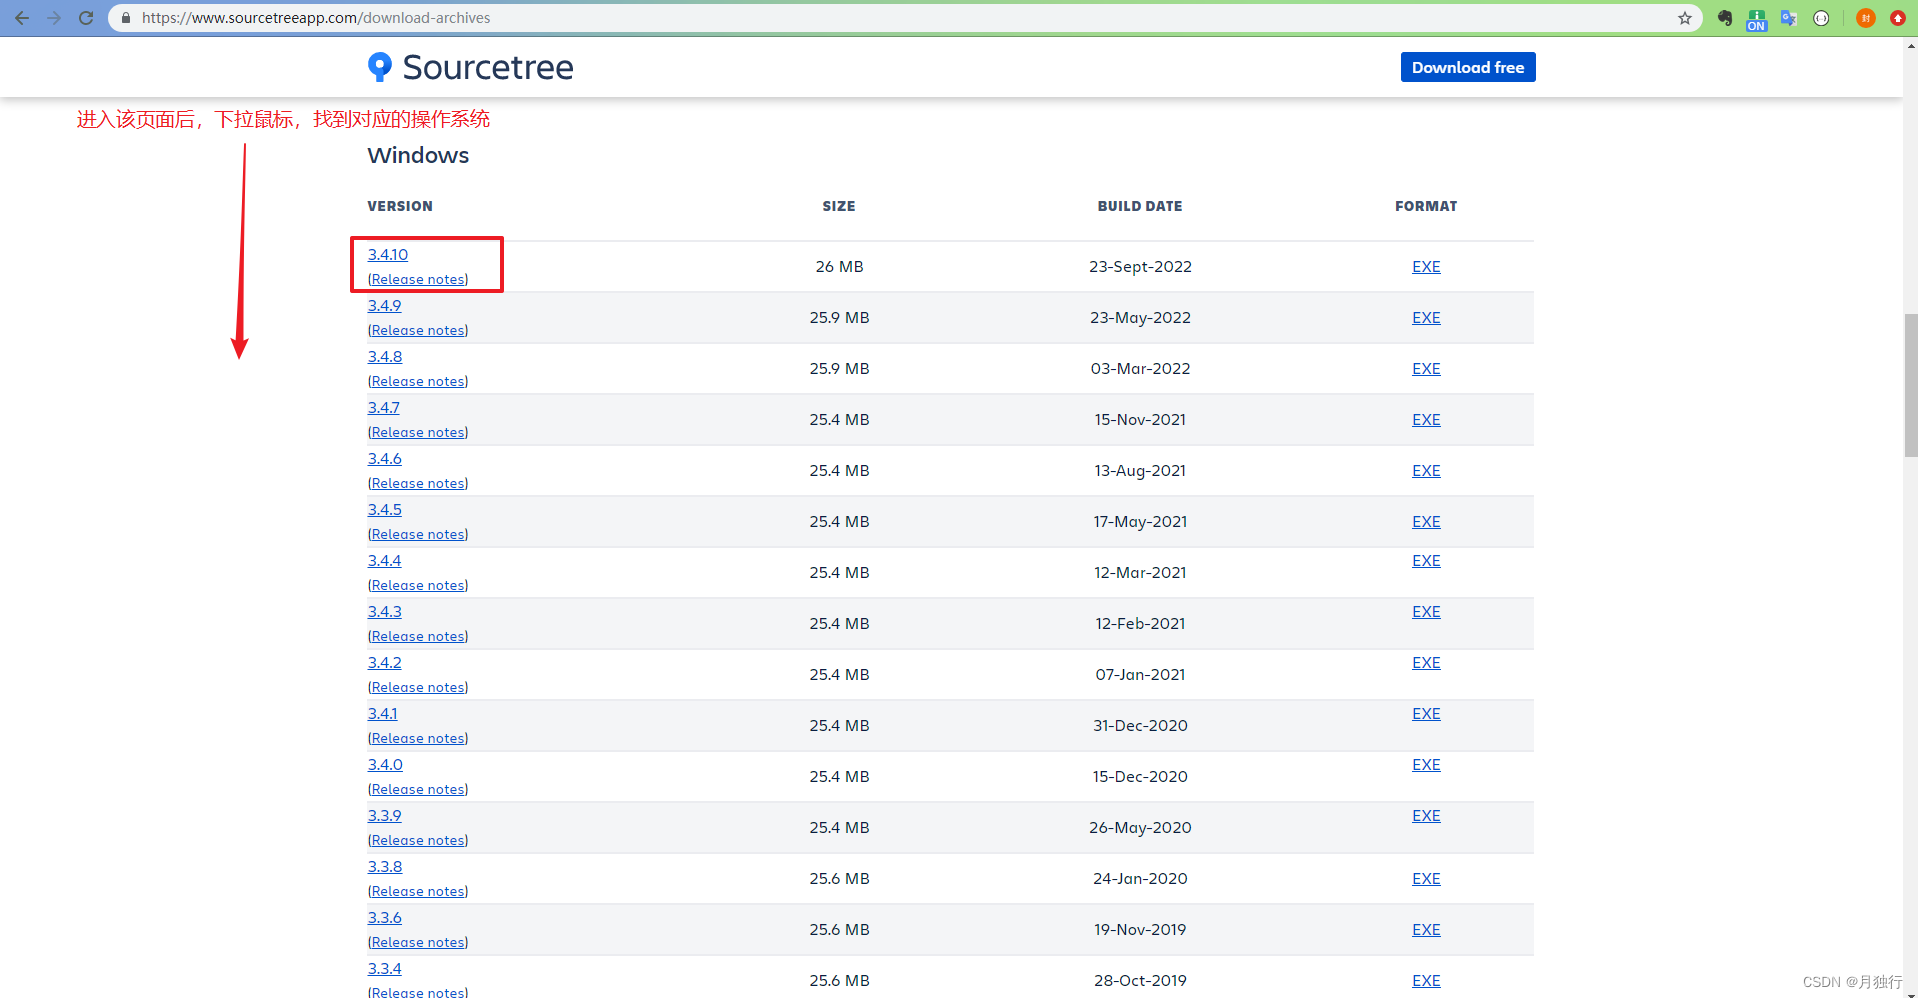Download the EXE for version 3.4.7
Viewport: 1918px width, 998px height.
pos(1425,419)
